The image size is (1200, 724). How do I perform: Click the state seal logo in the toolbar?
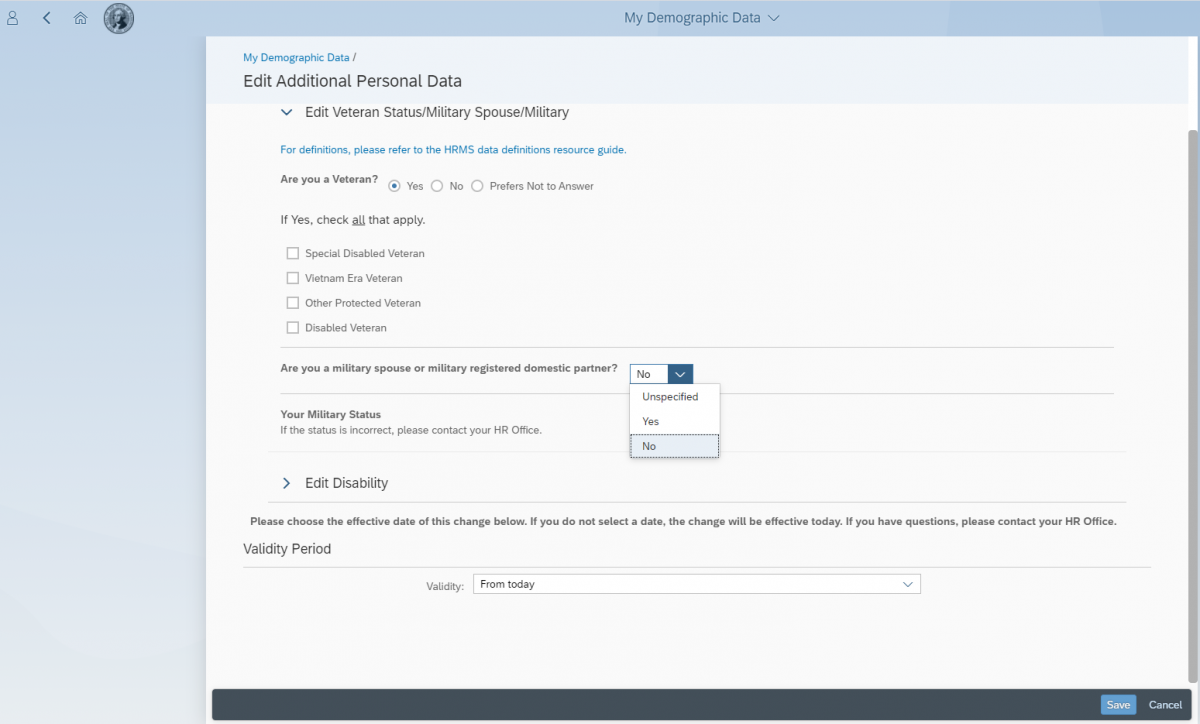click(118, 18)
